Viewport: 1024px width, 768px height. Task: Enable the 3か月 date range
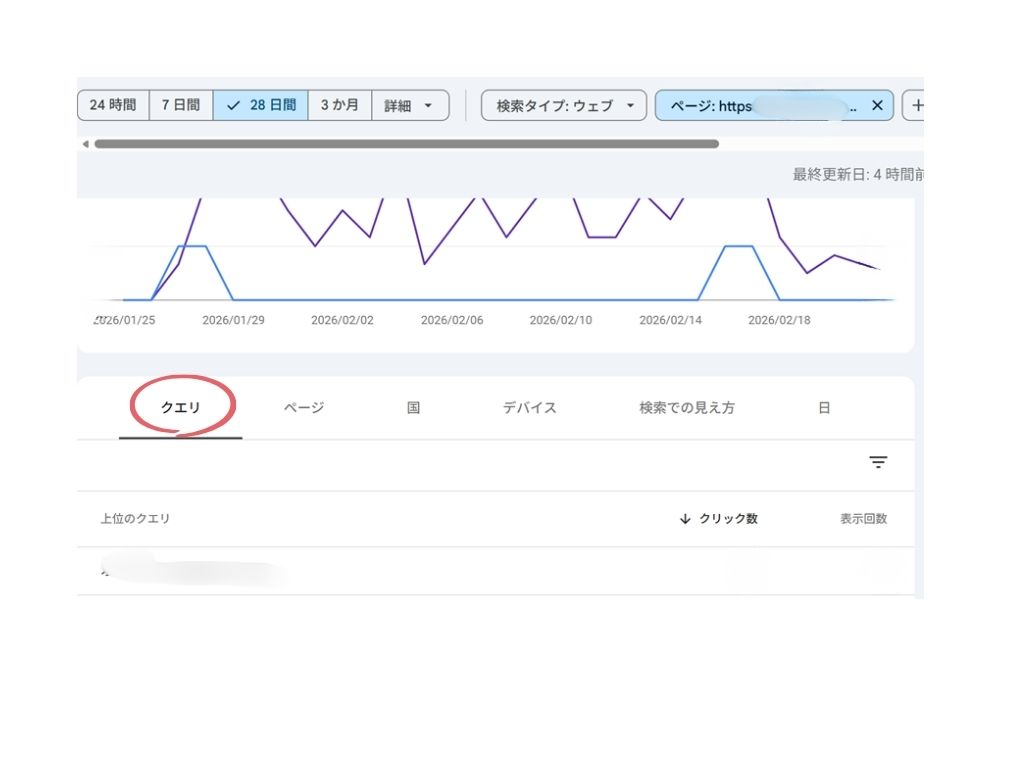coord(339,105)
